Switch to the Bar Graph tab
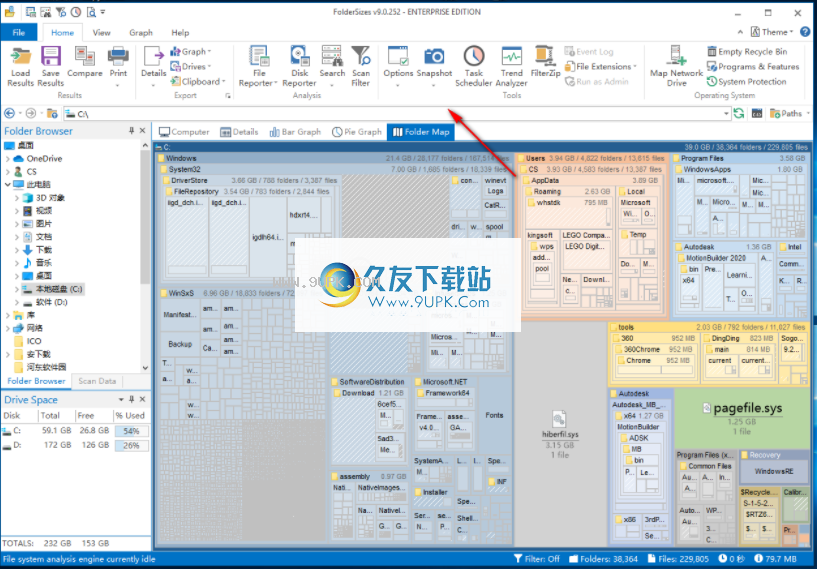The height and width of the screenshot is (570, 817). tap(295, 132)
